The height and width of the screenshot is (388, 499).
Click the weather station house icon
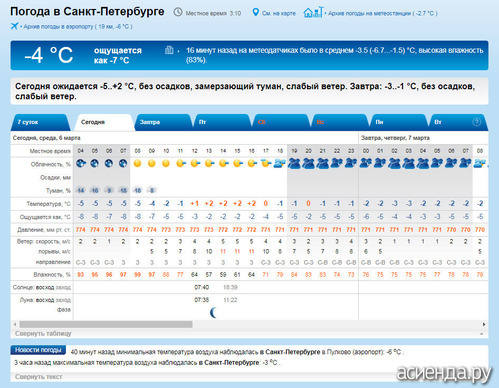tap(313, 12)
